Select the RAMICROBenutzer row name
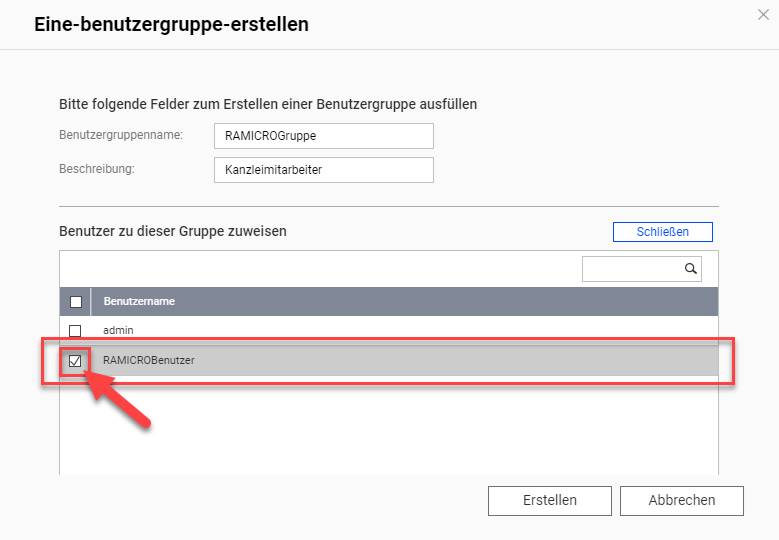Viewport: 779px width, 540px height. pyautogui.click(x=149, y=360)
